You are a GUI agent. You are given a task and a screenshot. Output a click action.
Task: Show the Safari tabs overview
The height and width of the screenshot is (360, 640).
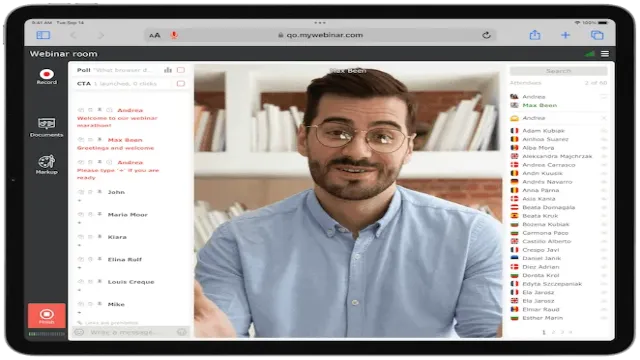click(x=597, y=35)
